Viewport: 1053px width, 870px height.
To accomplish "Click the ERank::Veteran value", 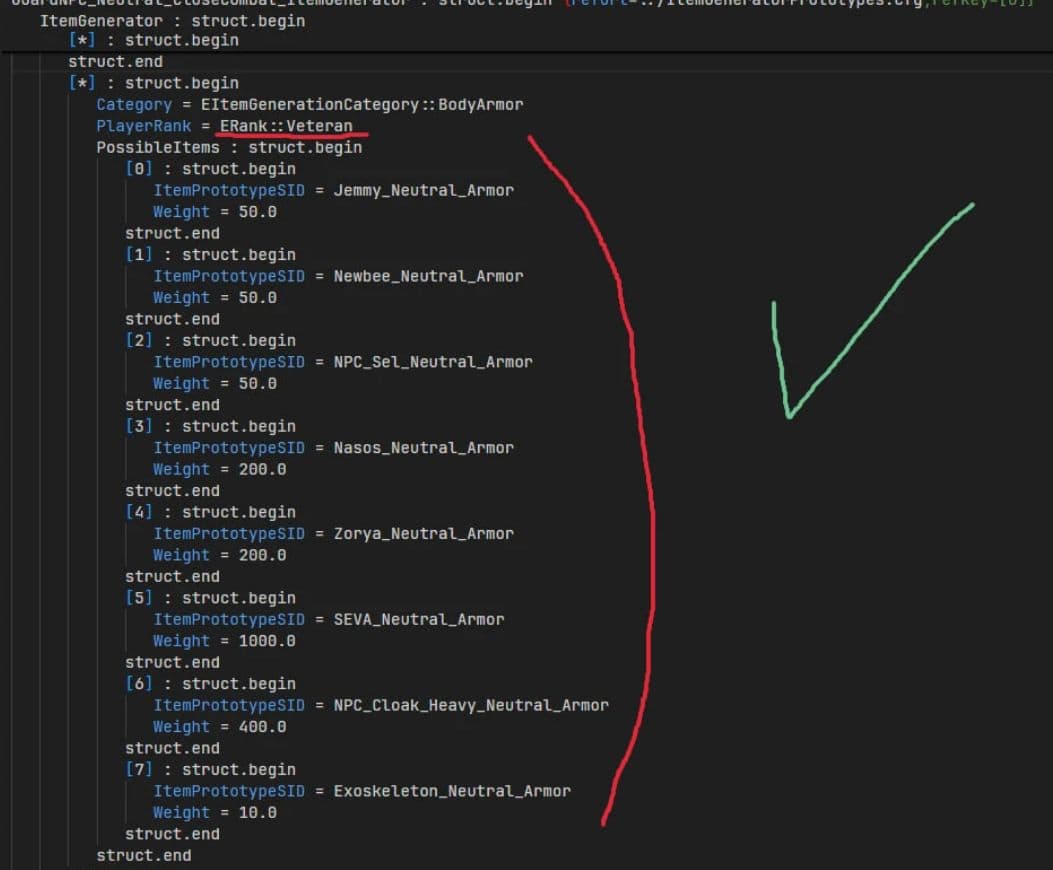I will click(285, 126).
